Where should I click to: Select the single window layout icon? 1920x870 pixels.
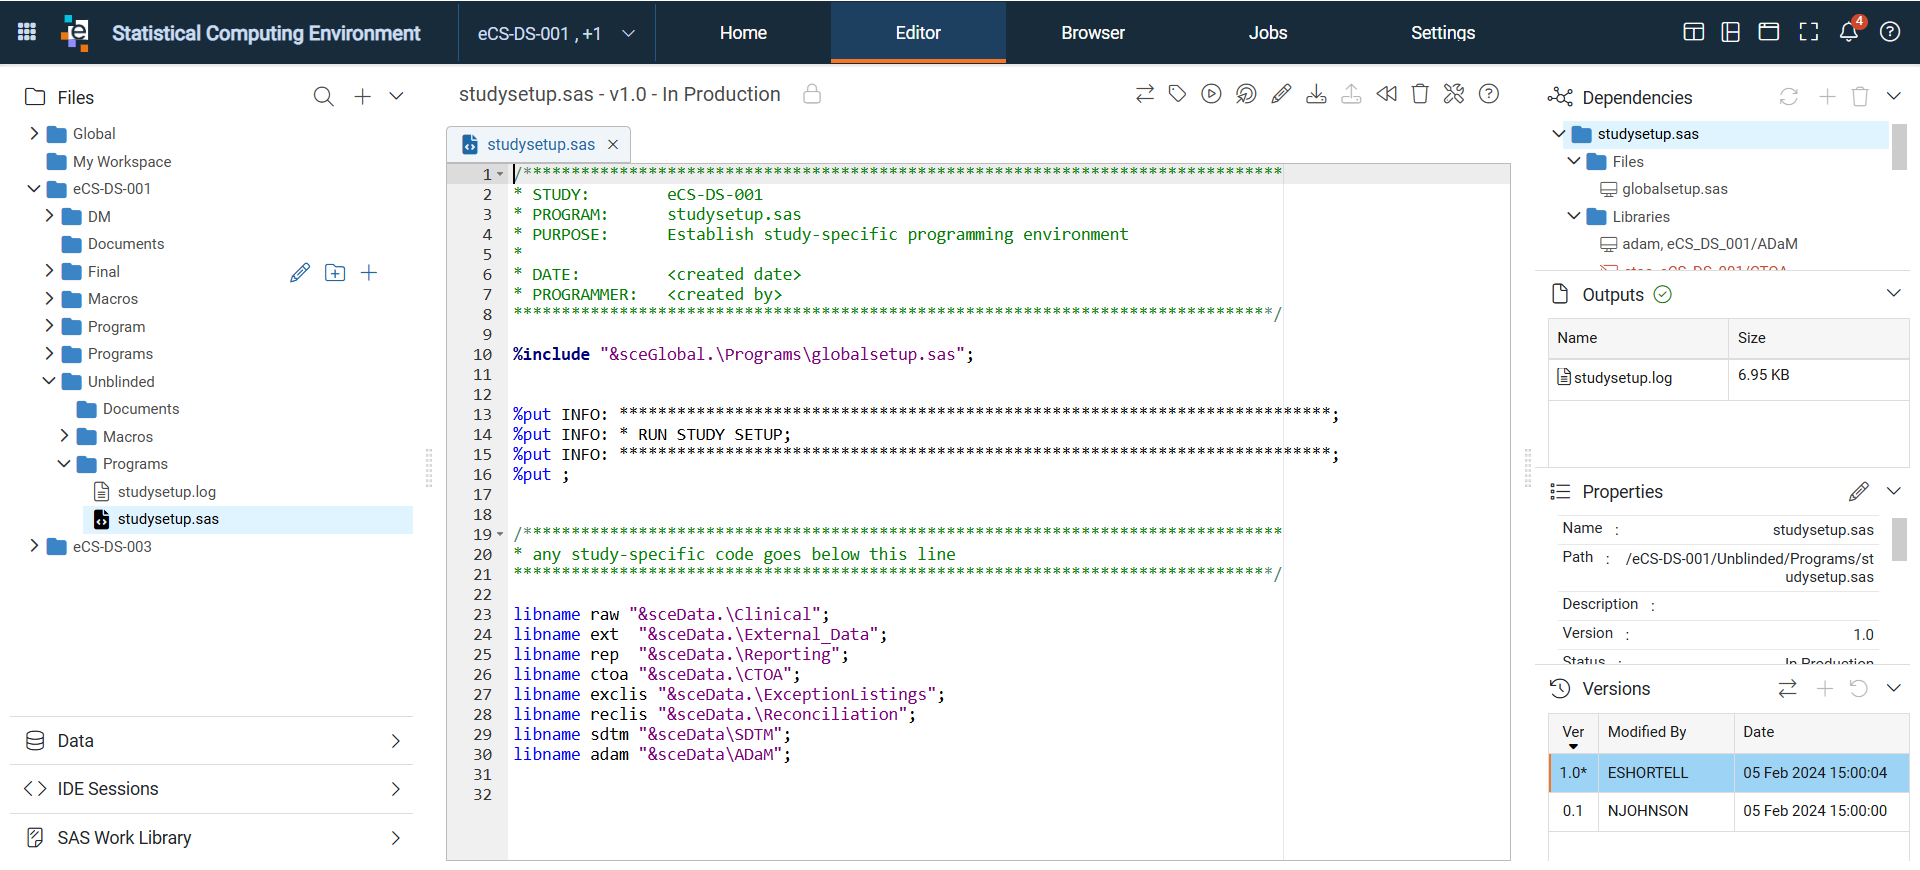pyautogui.click(x=1769, y=32)
